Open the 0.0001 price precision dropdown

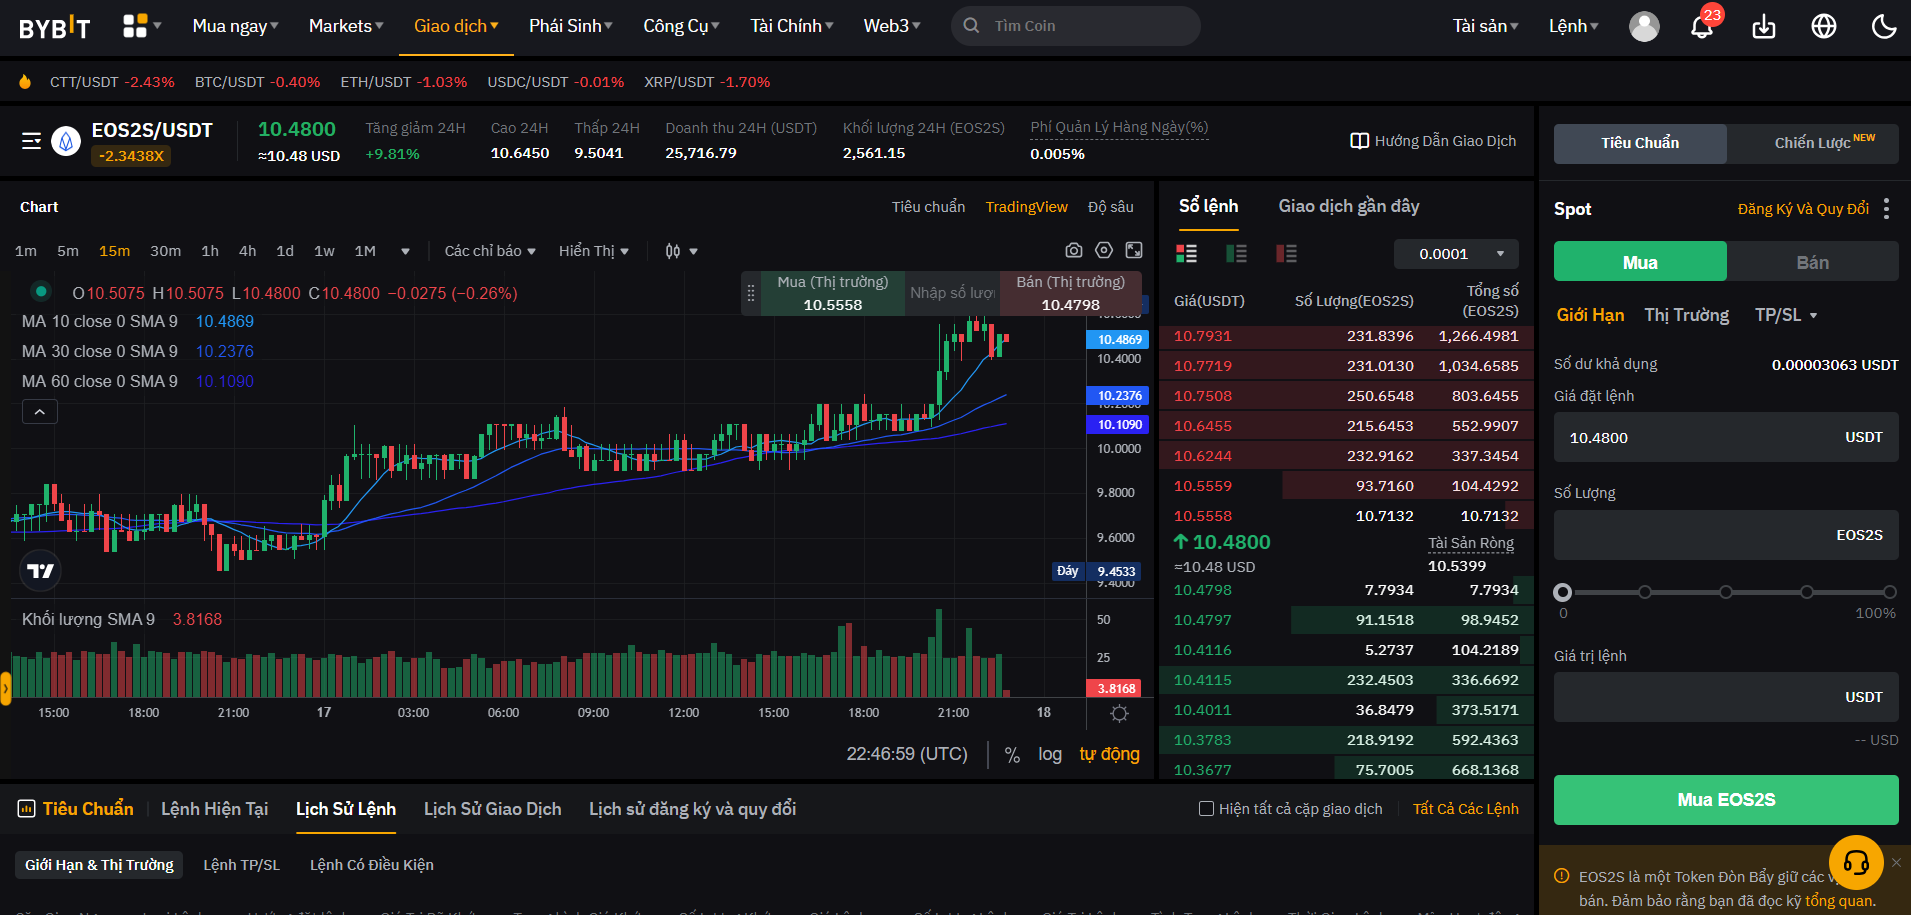[1456, 254]
